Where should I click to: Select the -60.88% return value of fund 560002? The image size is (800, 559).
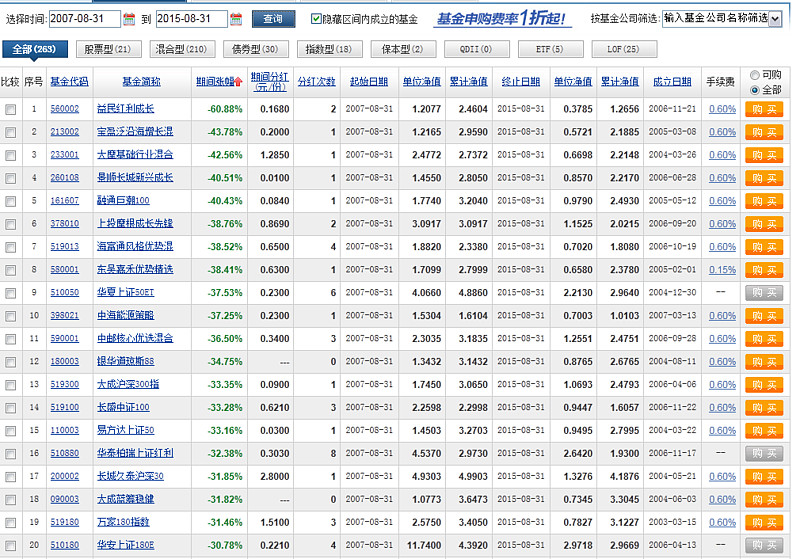click(225, 109)
